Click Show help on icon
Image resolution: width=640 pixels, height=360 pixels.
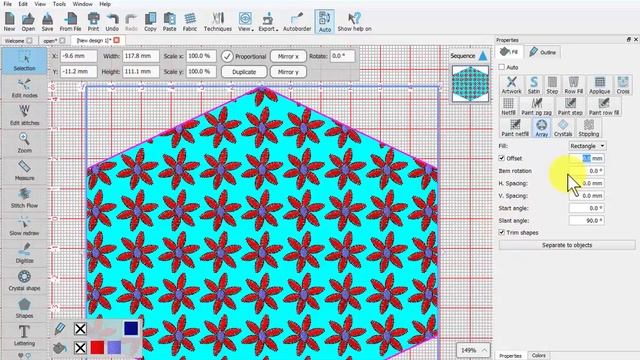pyautogui.click(x=354, y=22)
